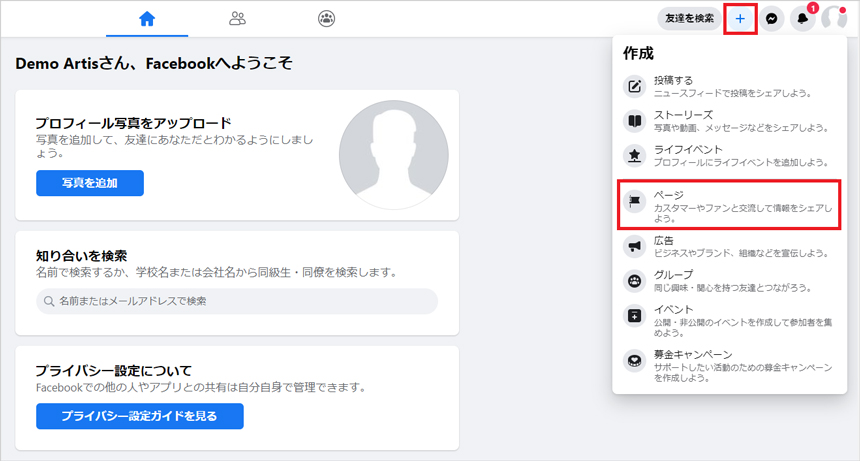Click the 知り合いを検索 heading
The height and width of the screenshot is (461, 860).
pyautogui.click(x=81, y=255)
